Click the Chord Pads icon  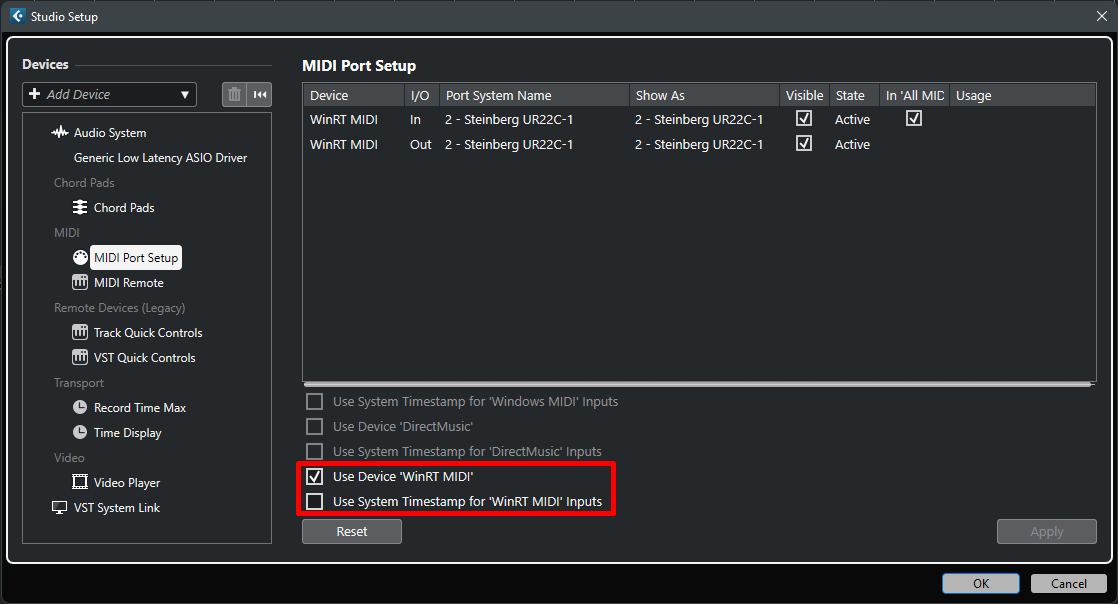point(80,208)
